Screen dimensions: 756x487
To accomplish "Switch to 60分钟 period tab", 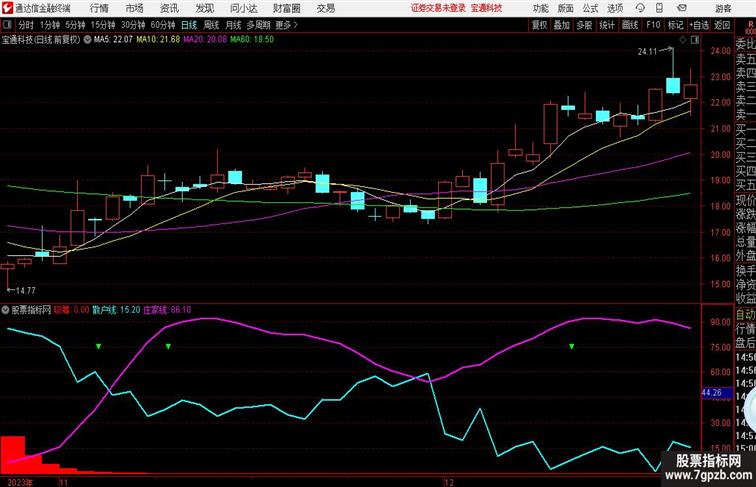I will tap(163, 25).
